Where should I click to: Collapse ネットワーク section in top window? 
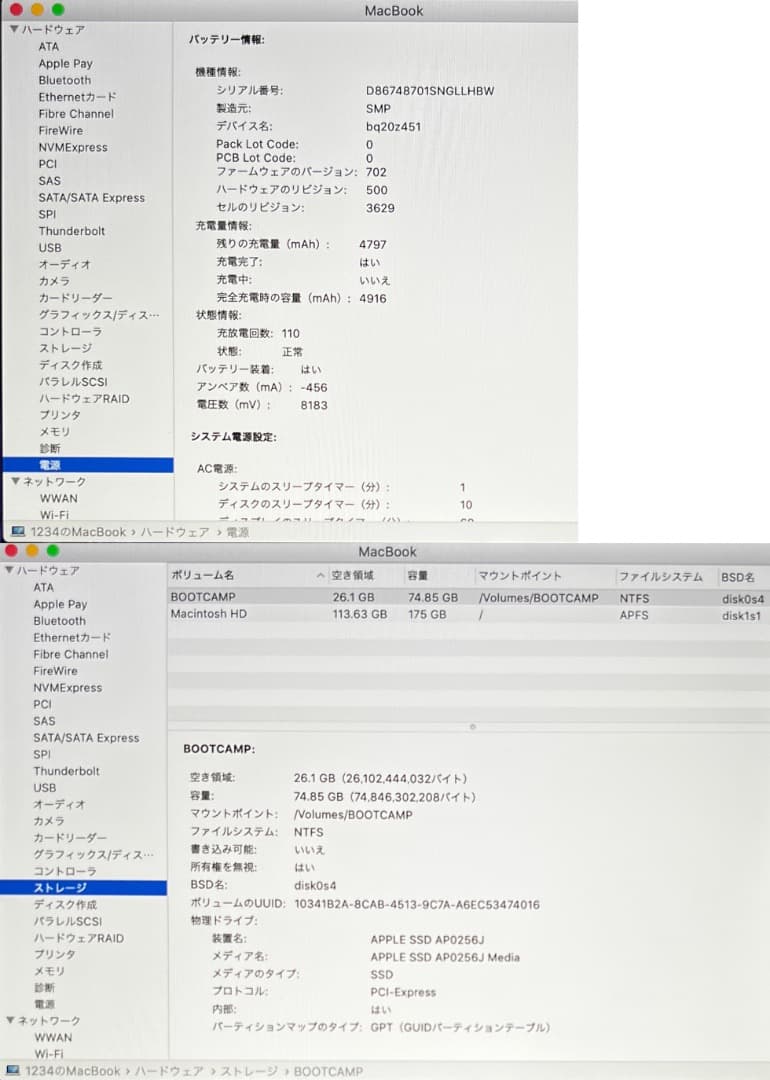[15, 481]
